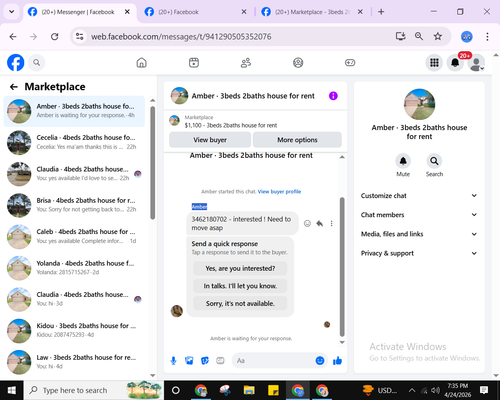Open File Explorer from taskbar

249,390
